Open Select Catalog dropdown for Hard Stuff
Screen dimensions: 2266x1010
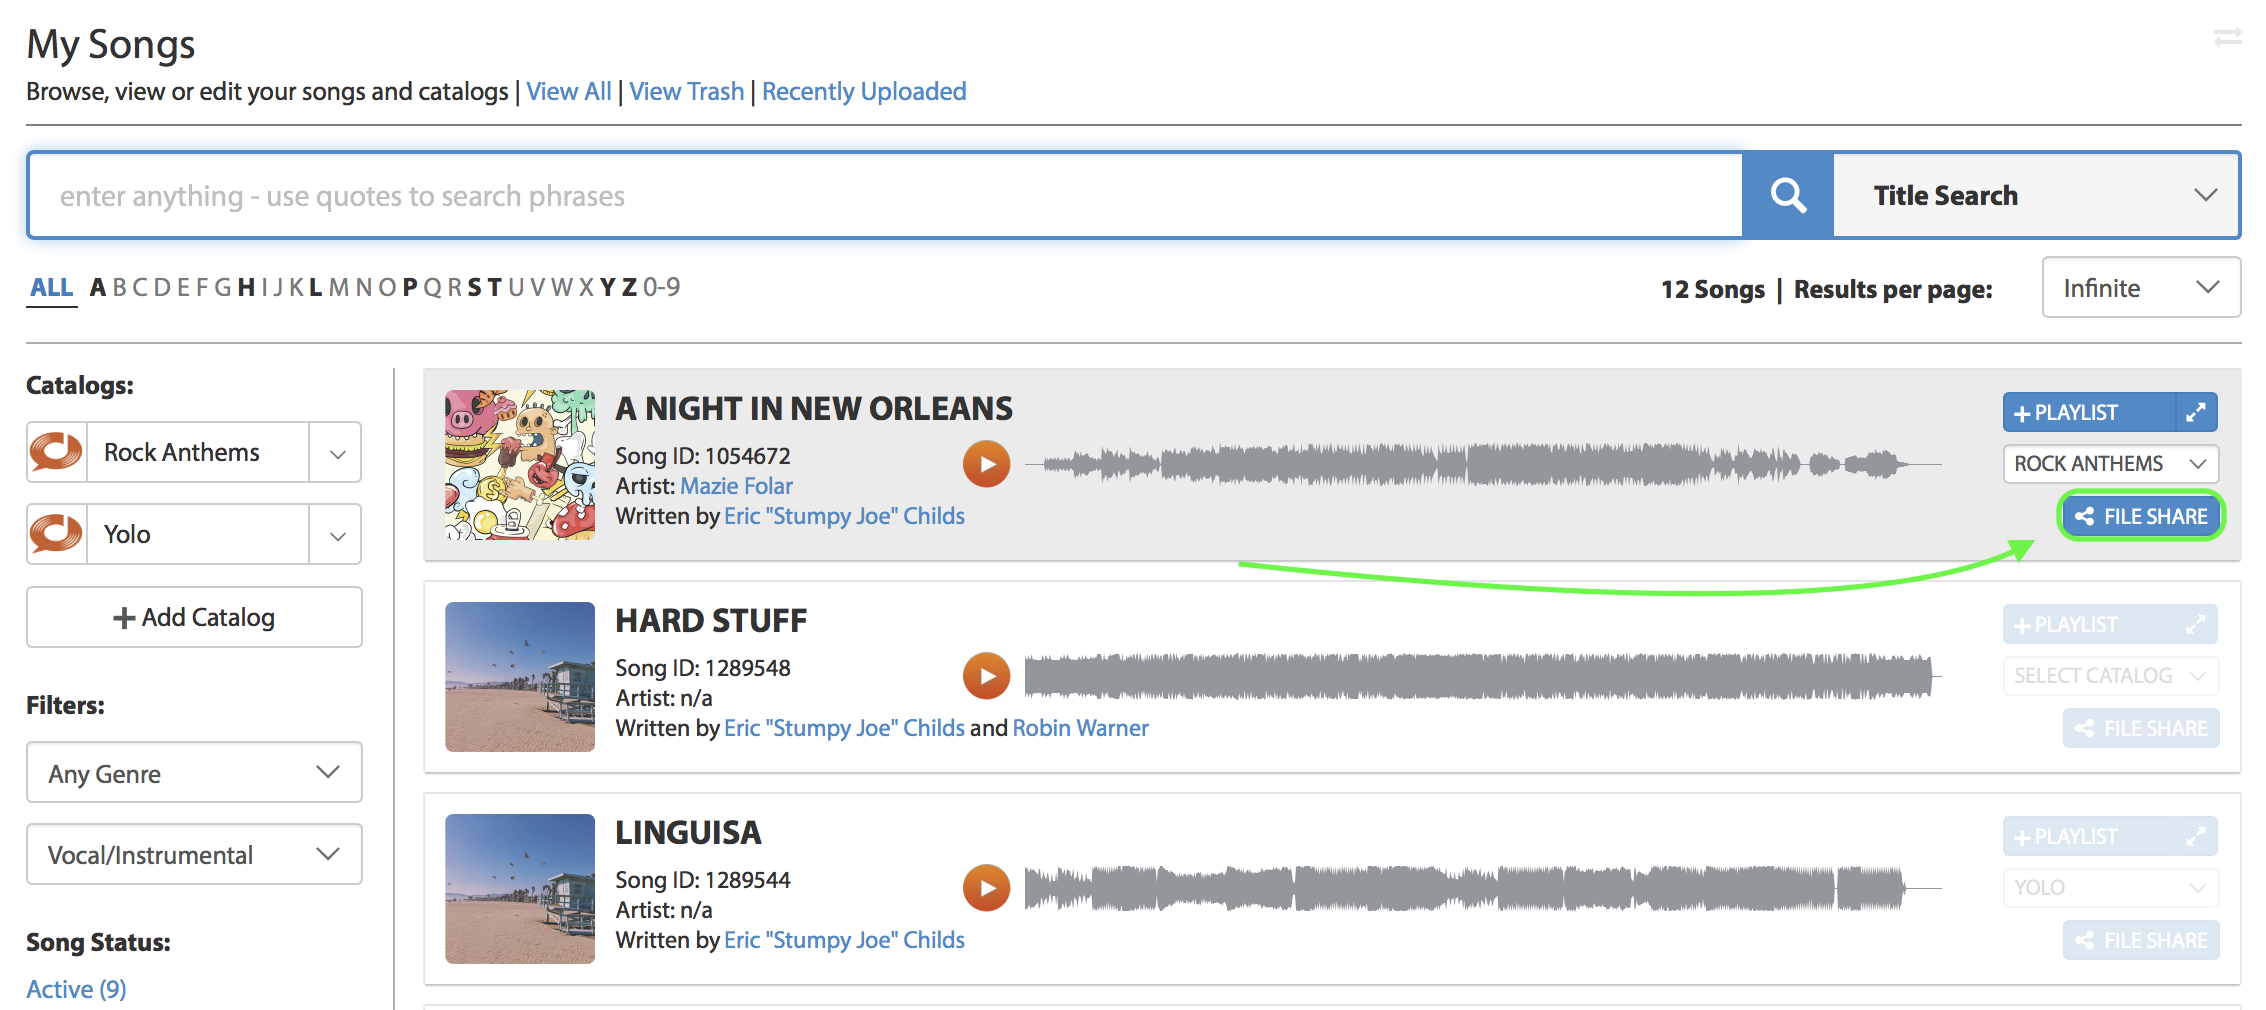2111,676
